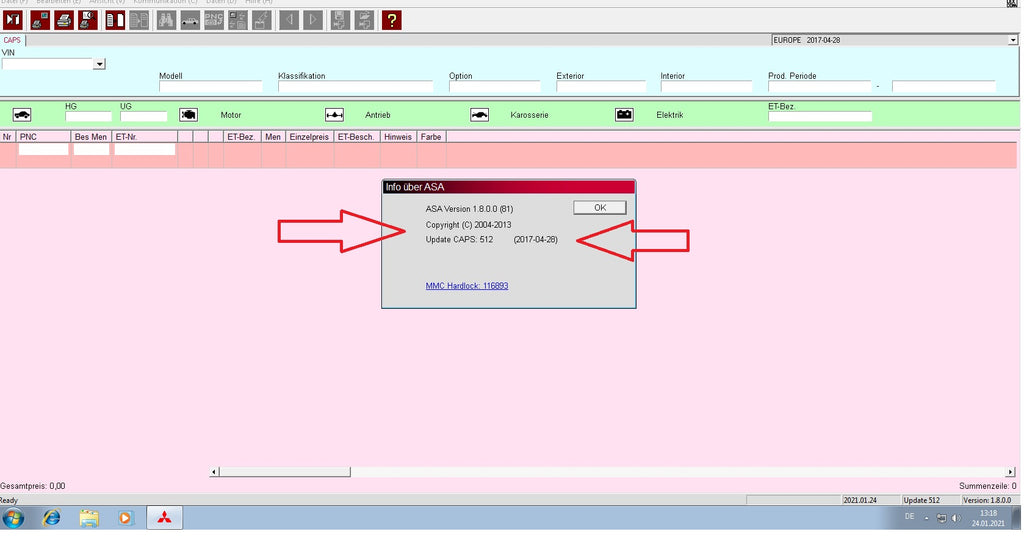Click the binoculars search icon
This screenshot has height=548, width=1024.
pyautogui.click(x=165, y=19)
